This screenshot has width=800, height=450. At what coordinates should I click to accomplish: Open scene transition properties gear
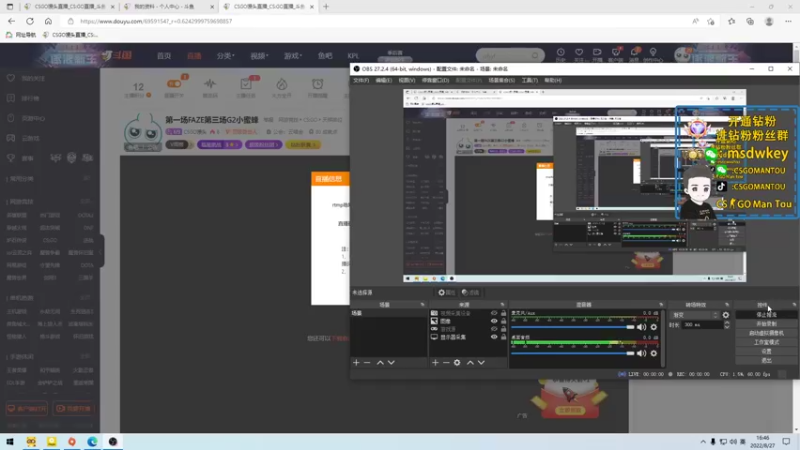coord(726,315)
